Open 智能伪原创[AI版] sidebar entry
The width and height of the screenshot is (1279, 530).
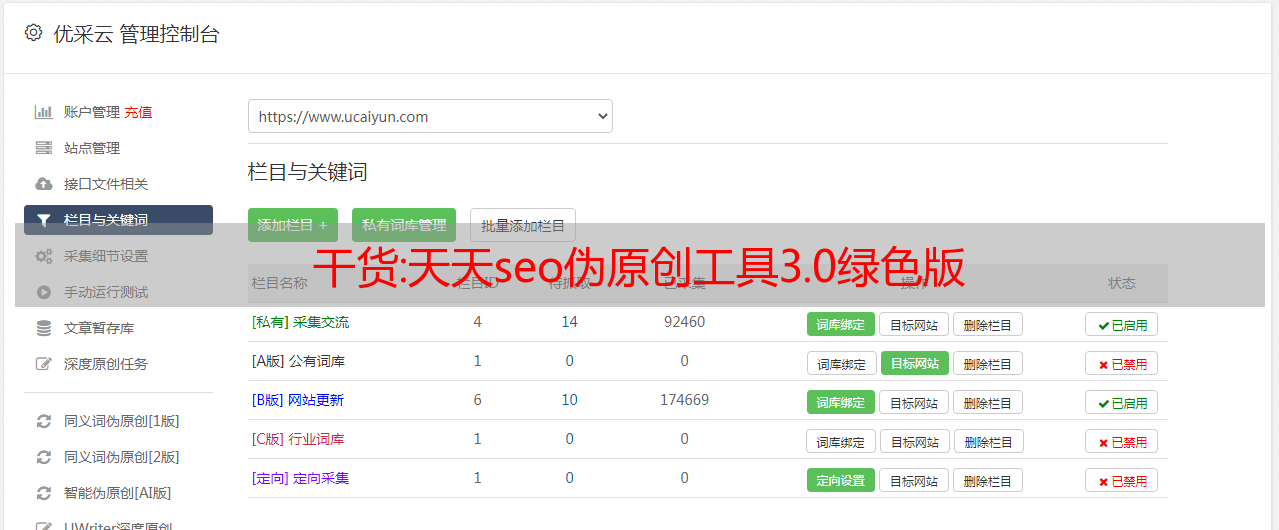pyautogui.click(x=118, y=493)
